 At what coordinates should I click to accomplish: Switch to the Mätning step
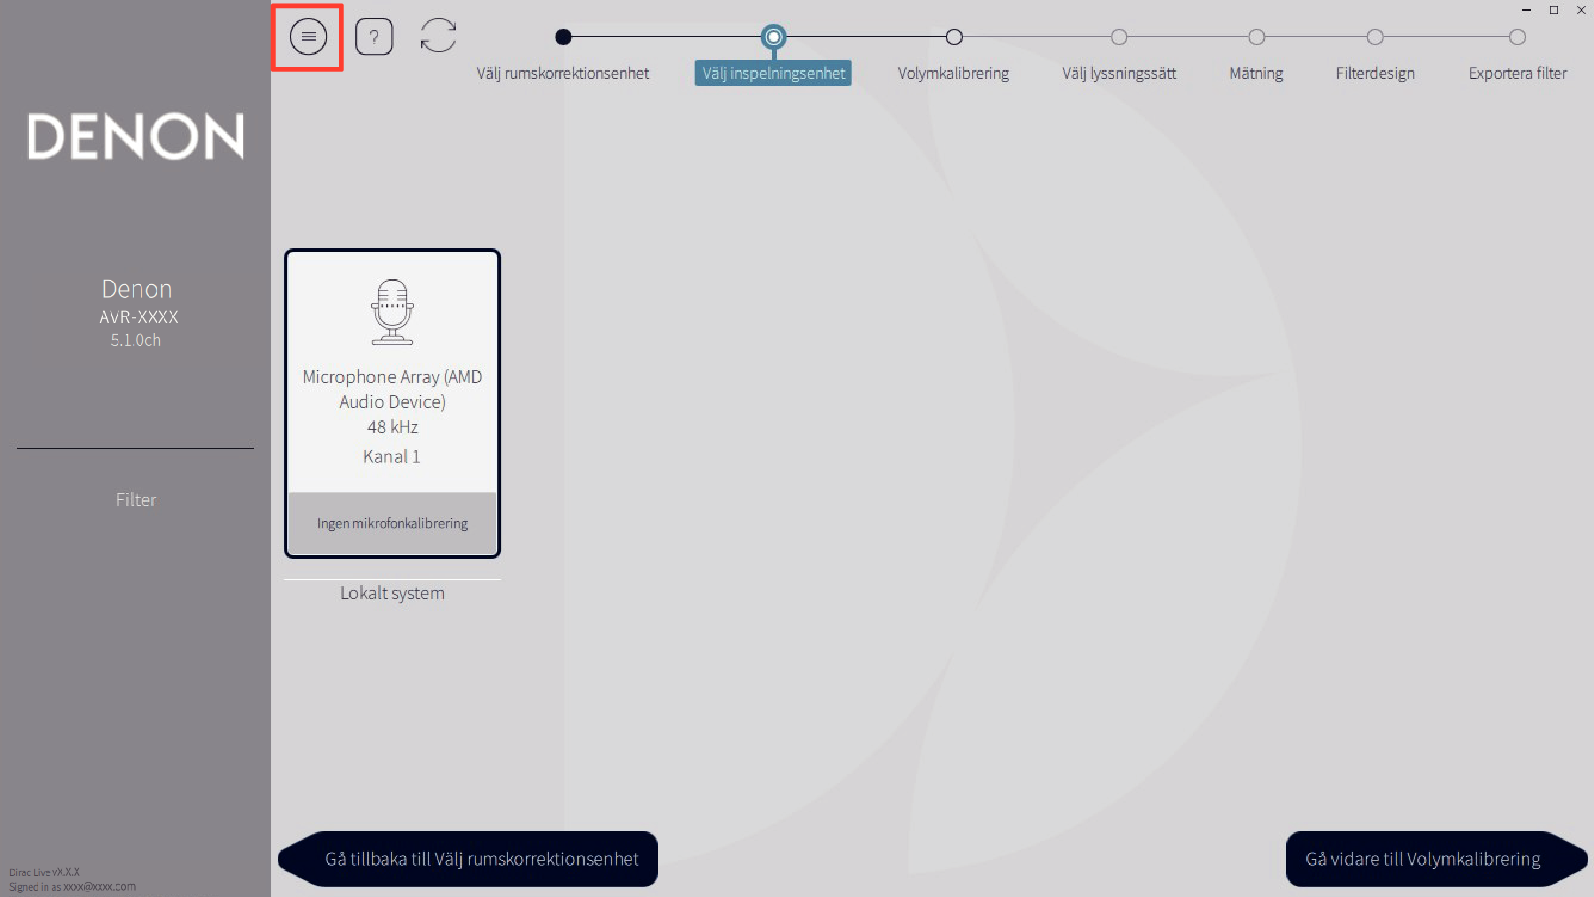pos(1256,73)
